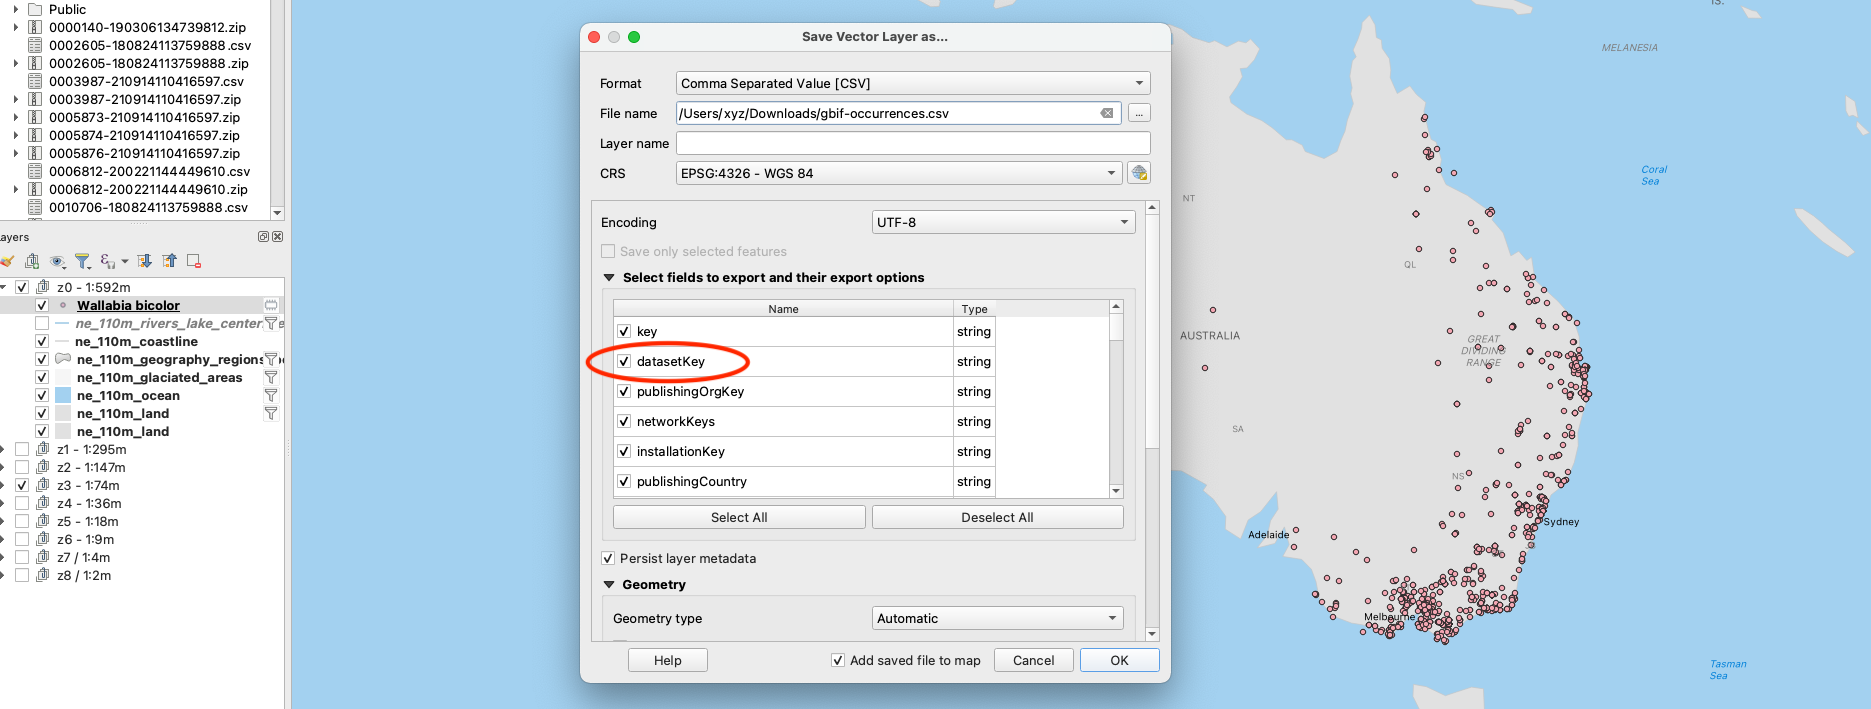Open the CRS dropdown
Image resolution: width=1871 pixels, height=709 pixels.
(899, 173)
